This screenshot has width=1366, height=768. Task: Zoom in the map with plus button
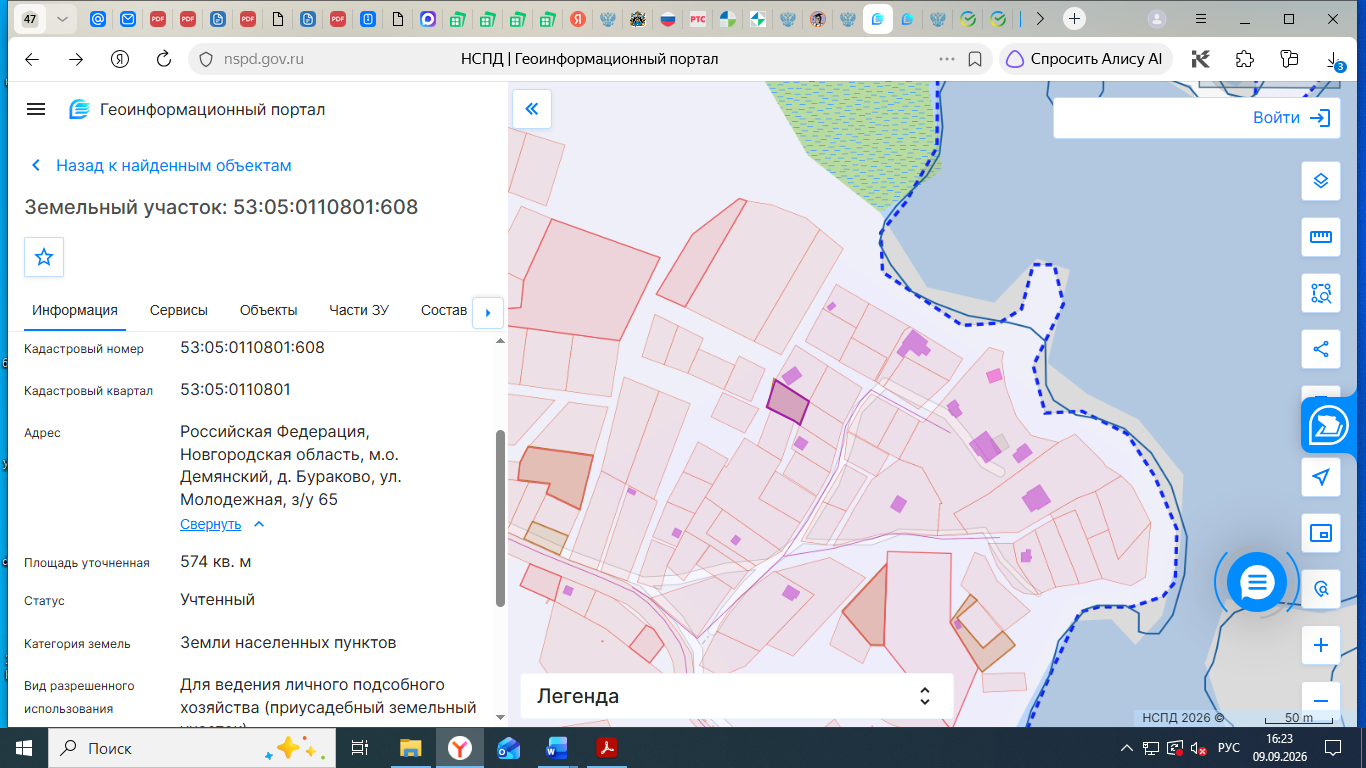click(1321, 645)
